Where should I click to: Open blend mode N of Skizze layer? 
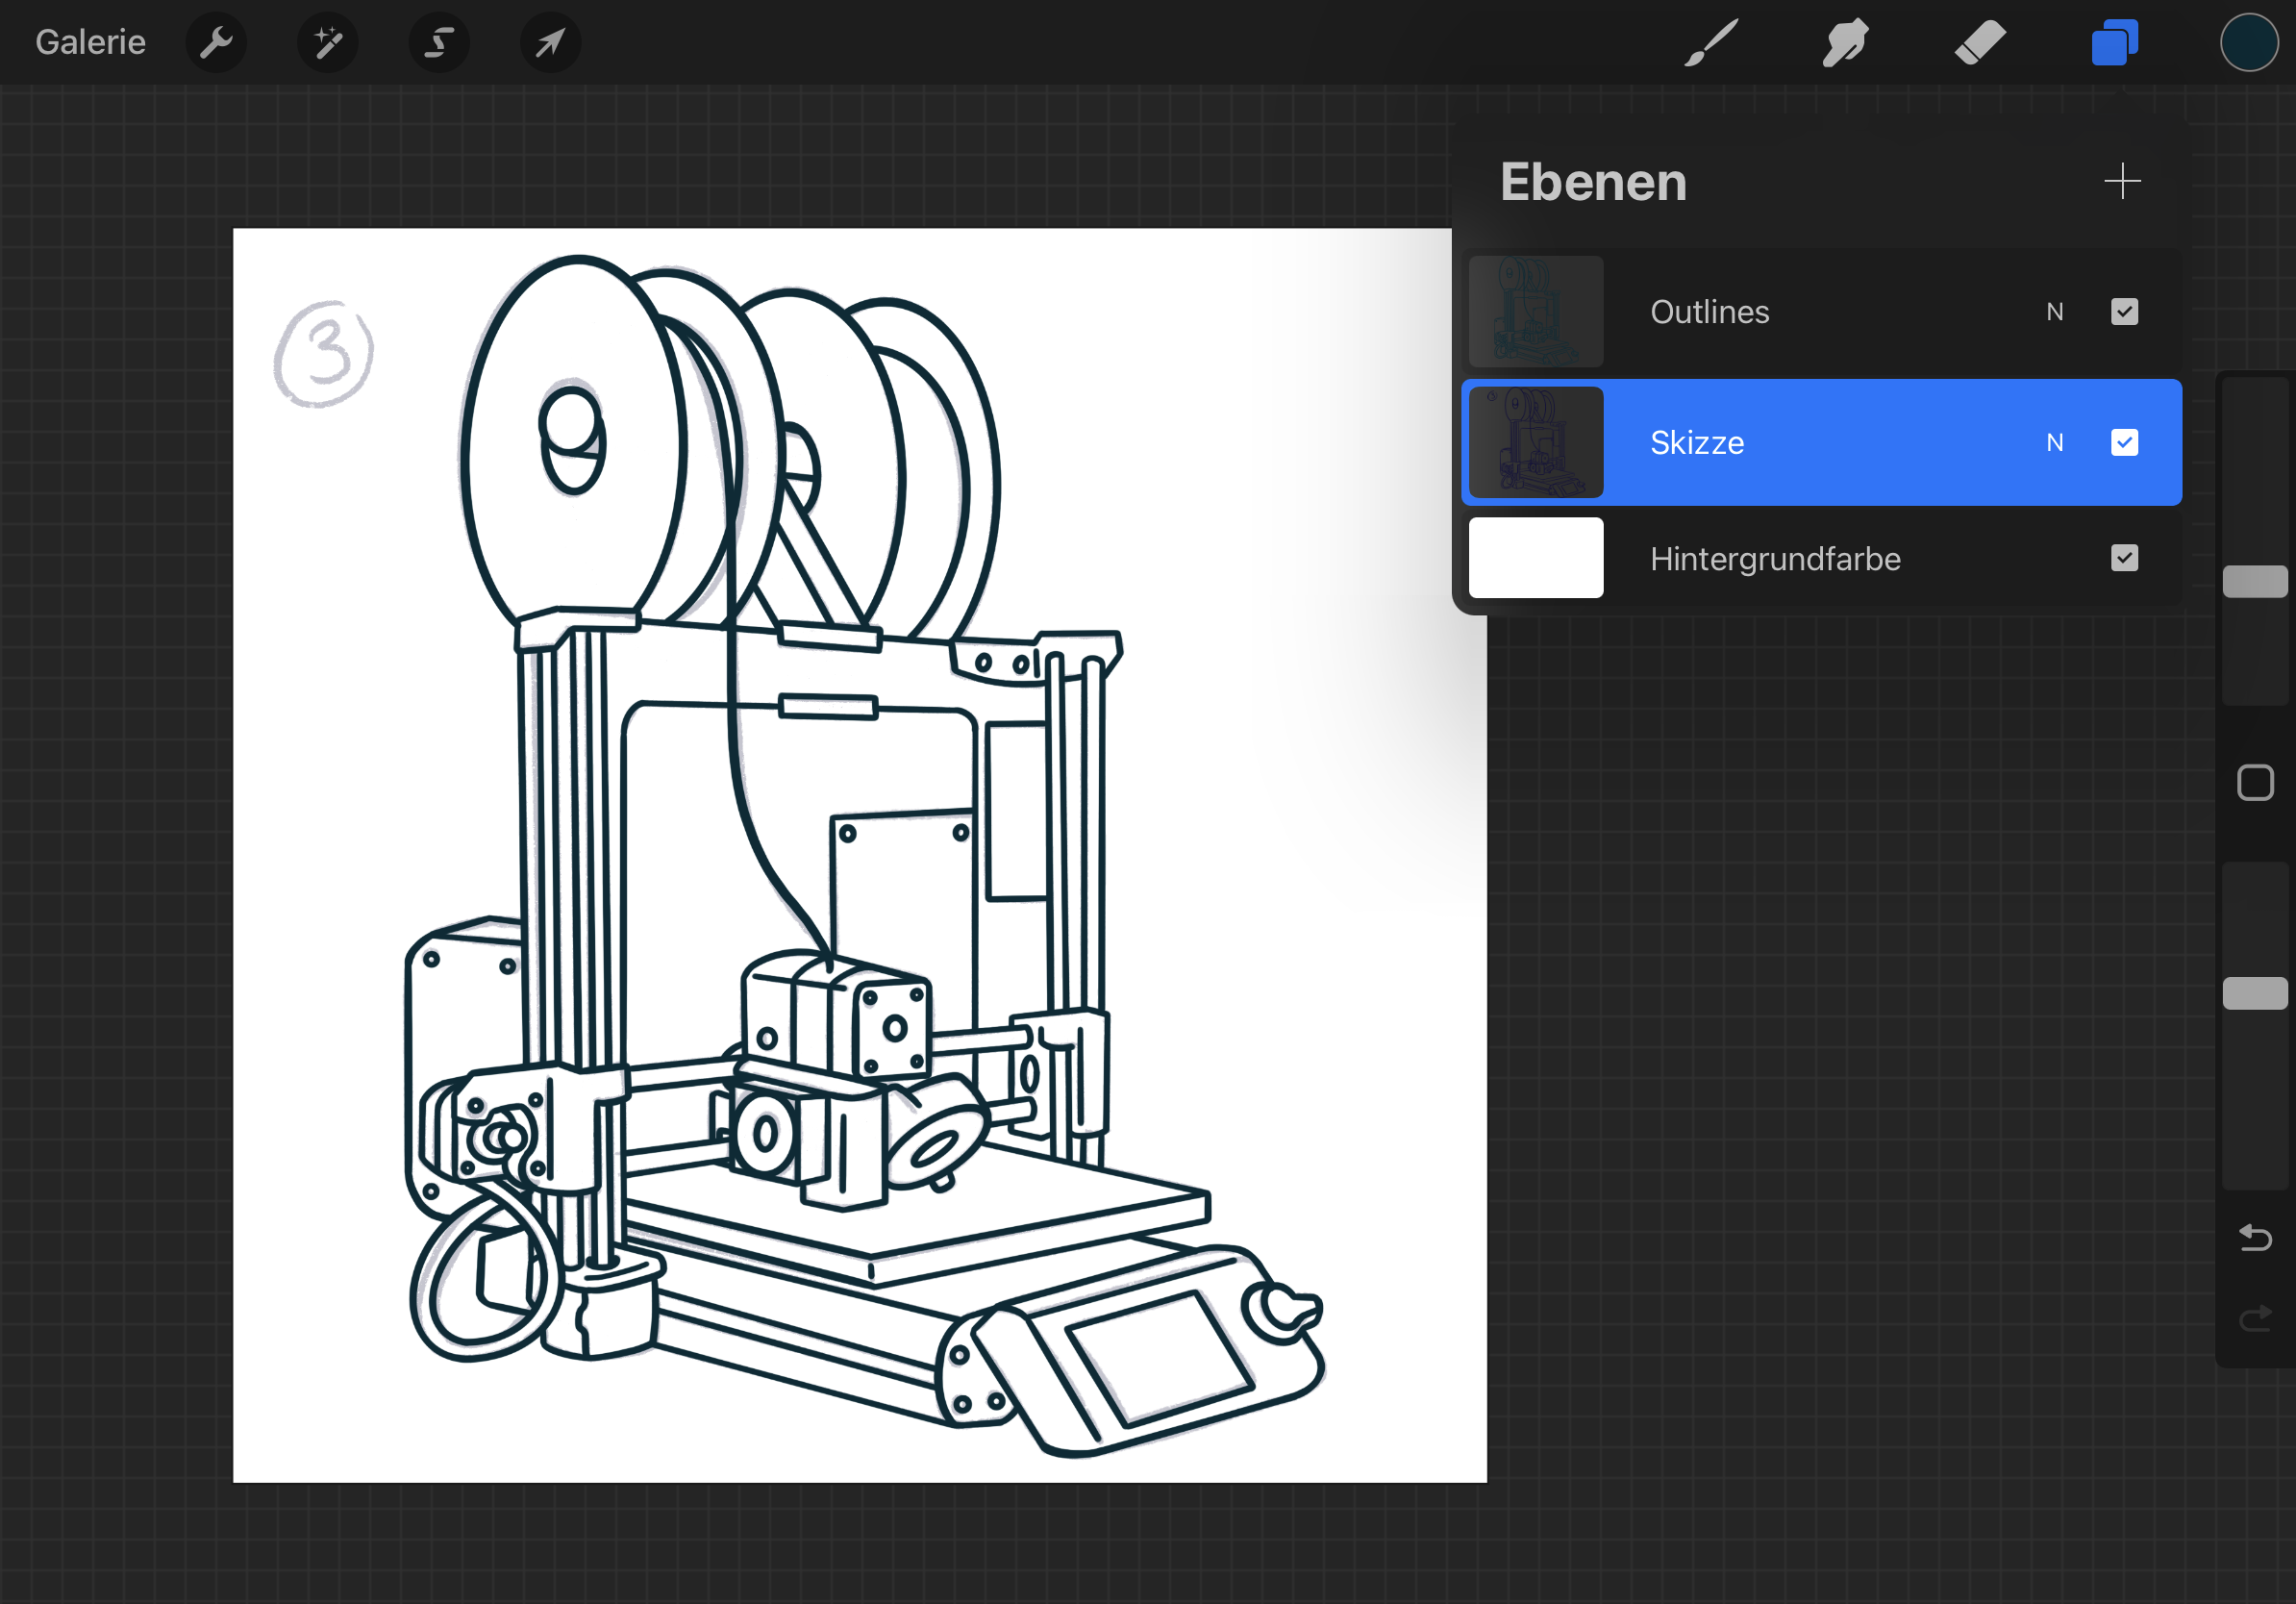[2054, 442]
